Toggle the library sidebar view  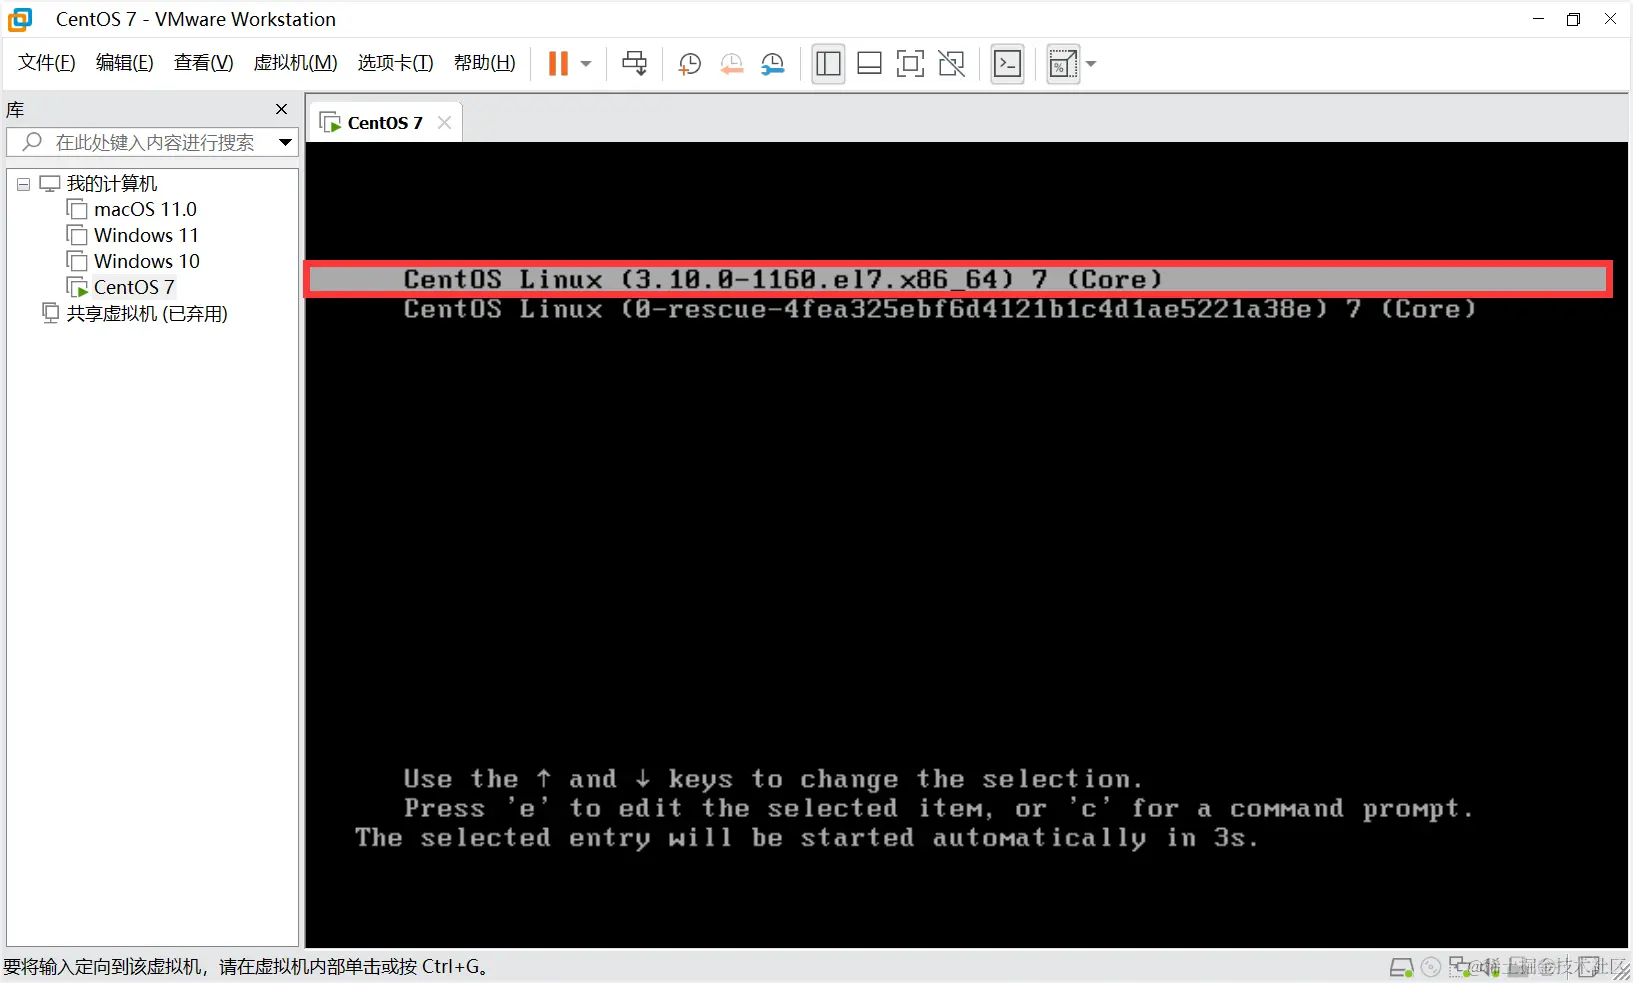click(x=828, y=64)
